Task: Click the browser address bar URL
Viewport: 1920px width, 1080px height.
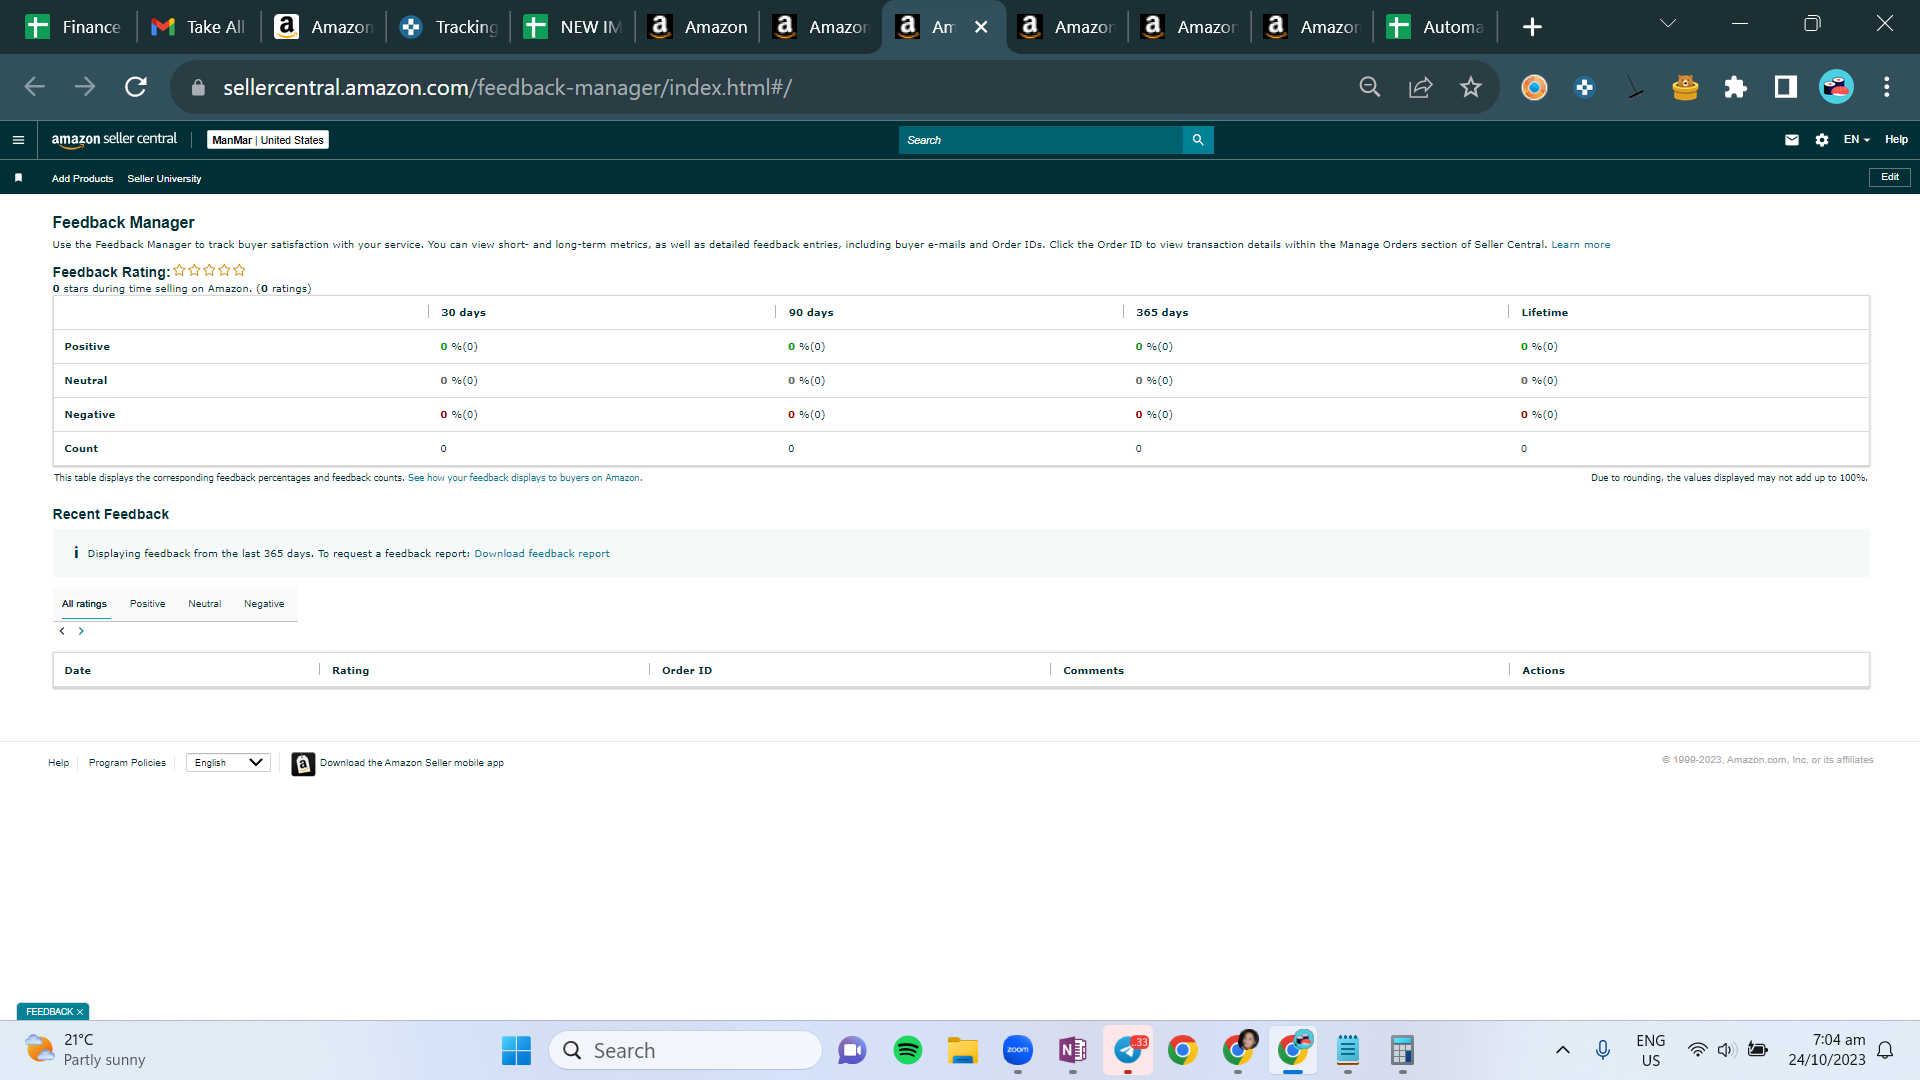Action: [x=507, y=88]
